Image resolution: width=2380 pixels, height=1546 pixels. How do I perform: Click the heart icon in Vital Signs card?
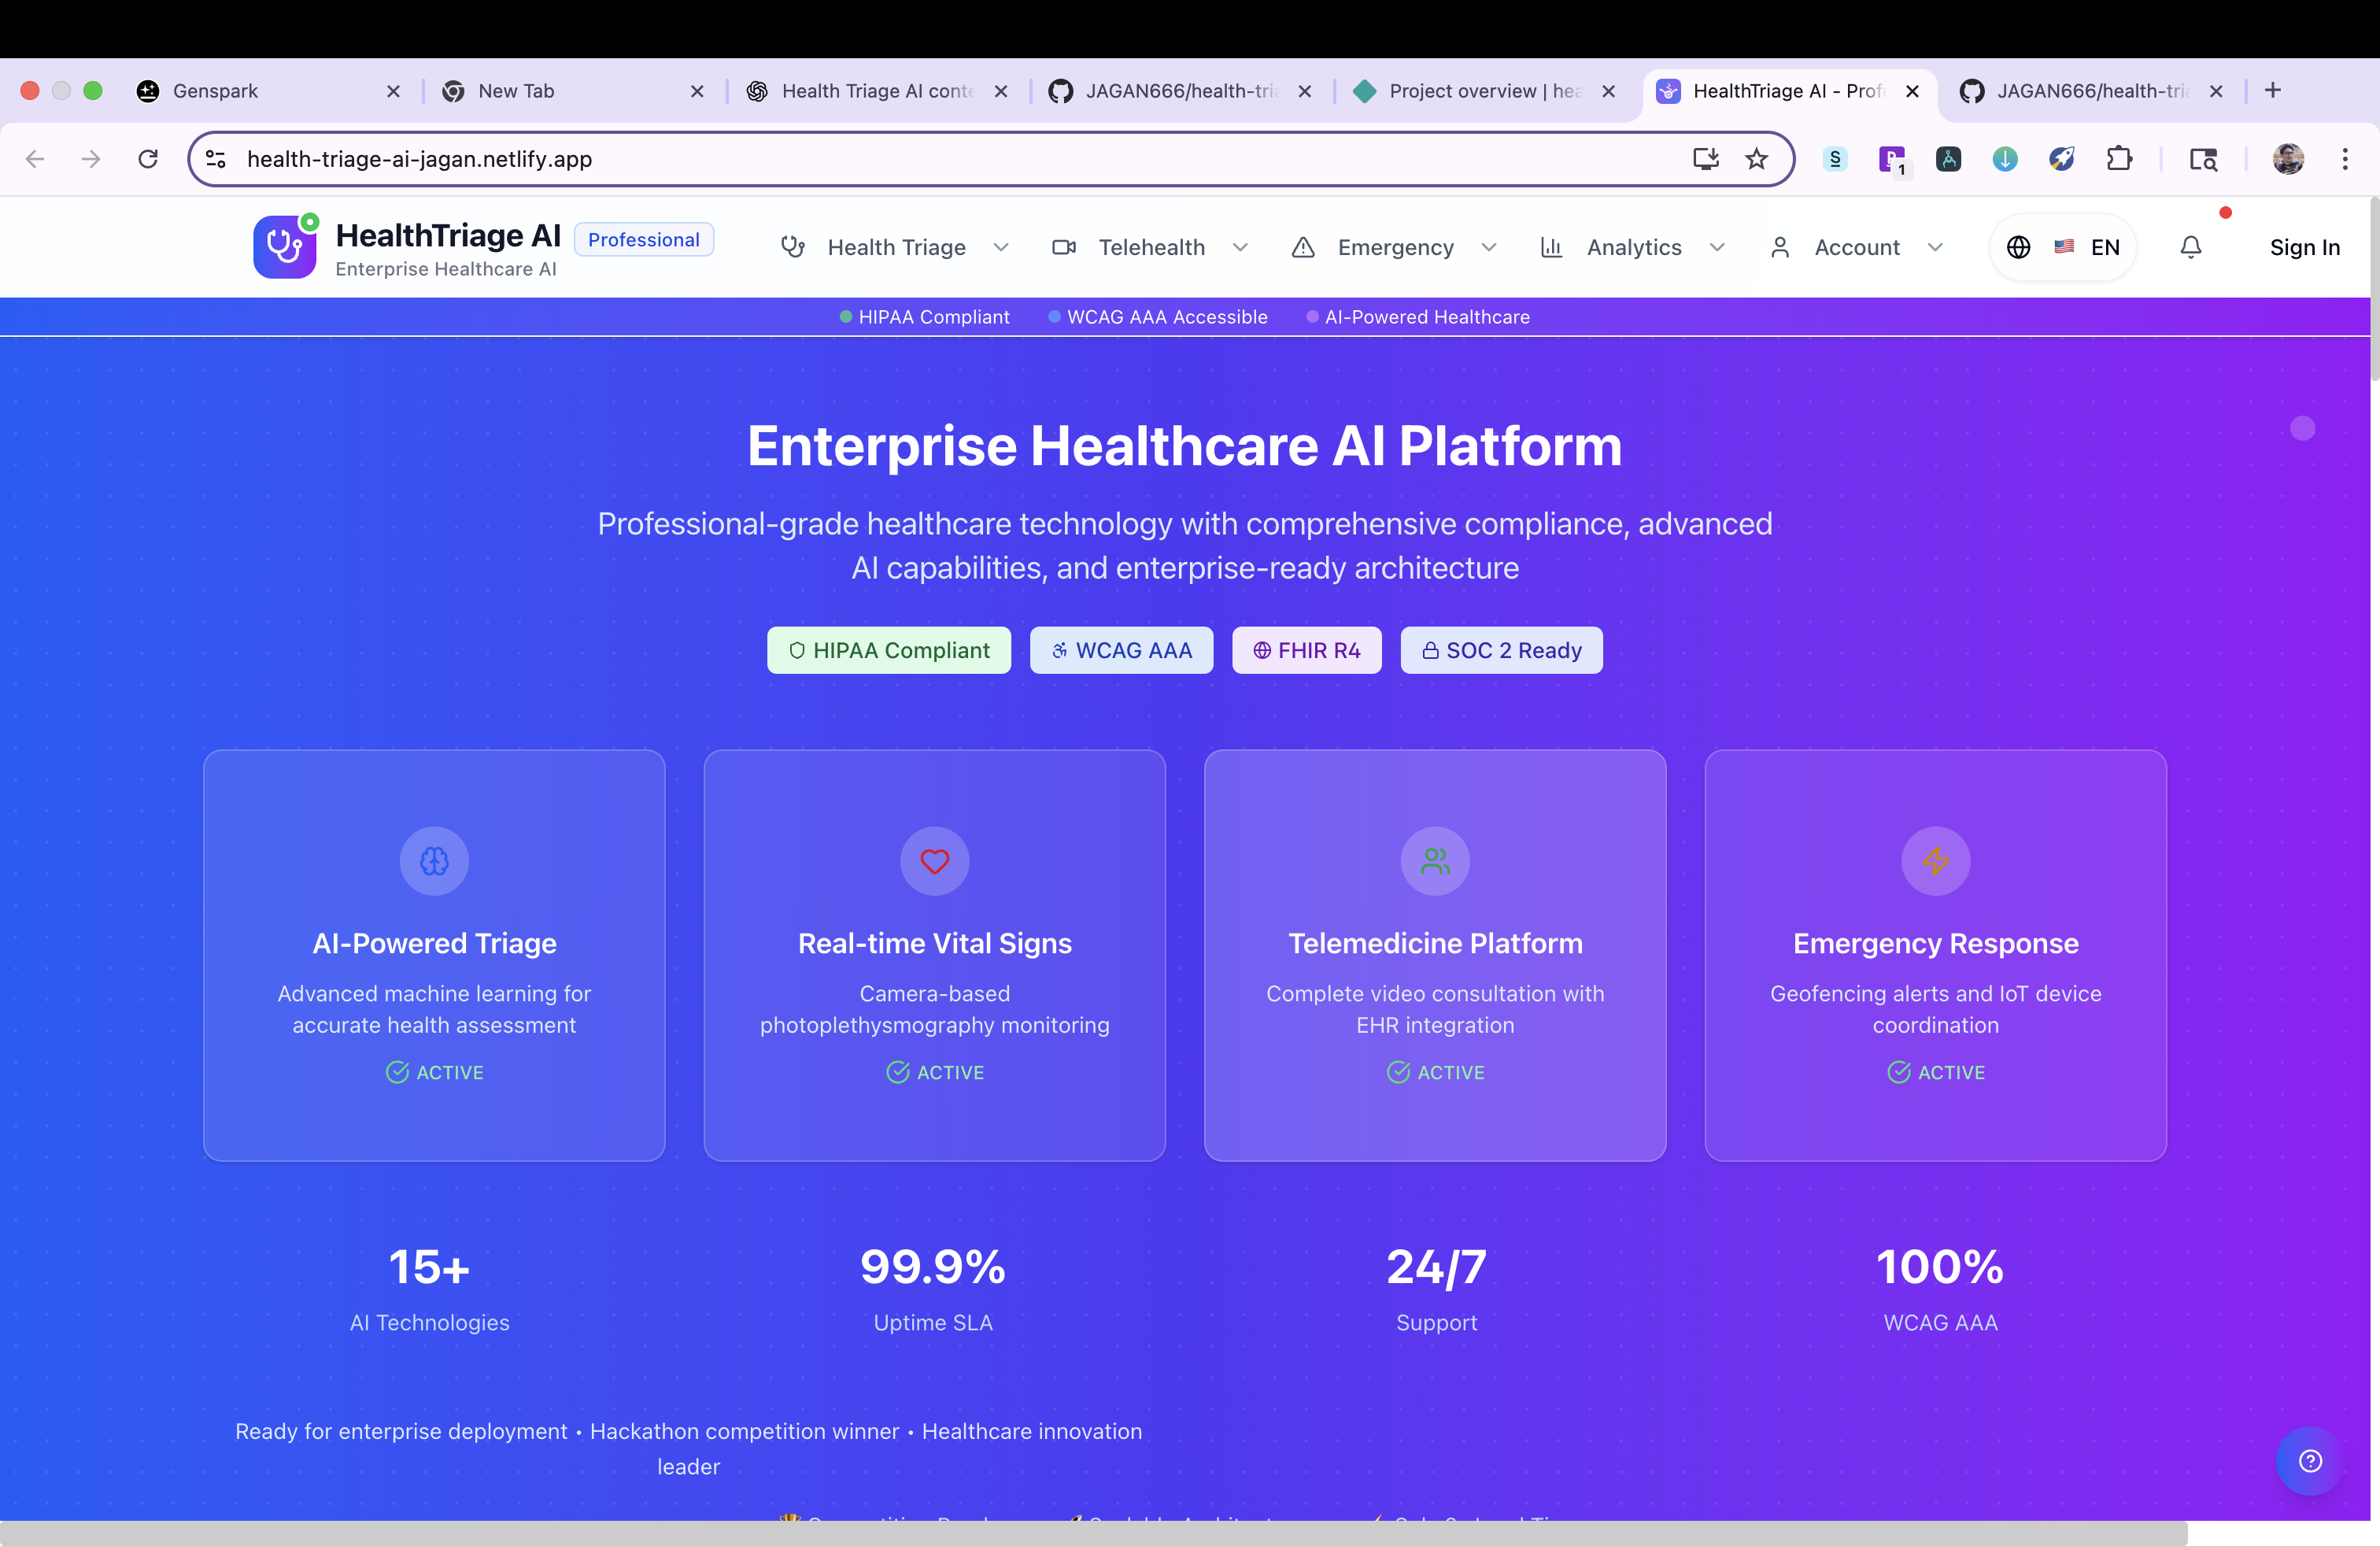click(934, 861)
